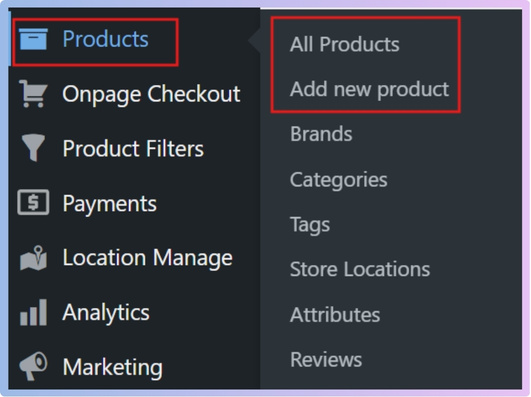Open the Marketing menu label

113,368
